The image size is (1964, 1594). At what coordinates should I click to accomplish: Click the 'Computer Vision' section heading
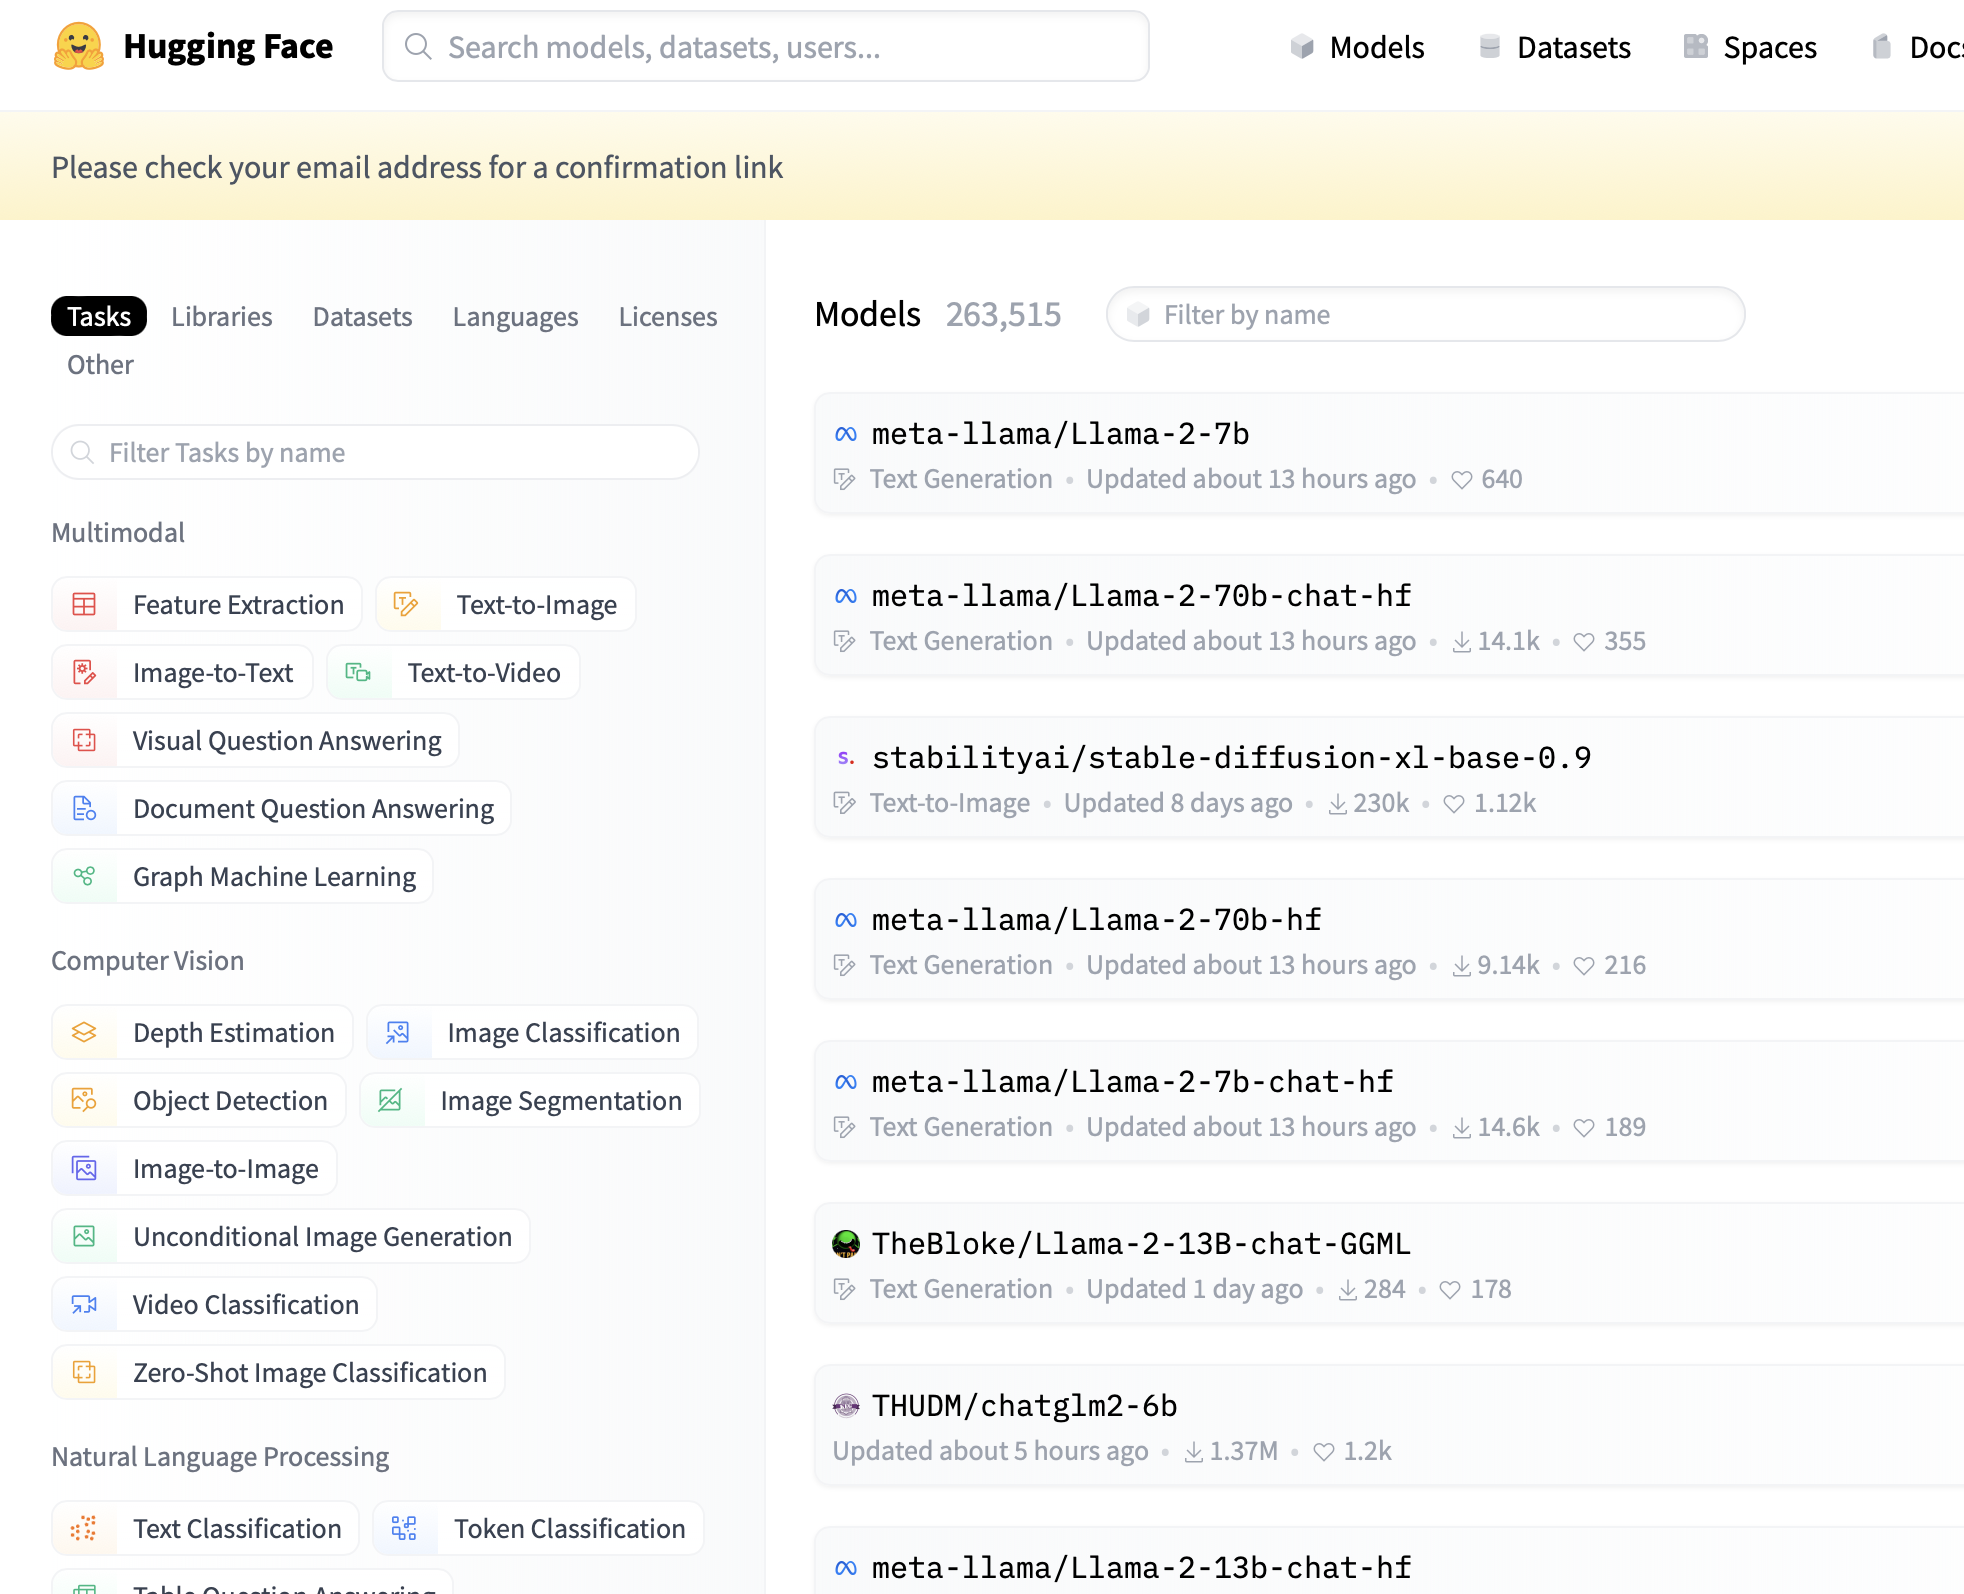148,960
